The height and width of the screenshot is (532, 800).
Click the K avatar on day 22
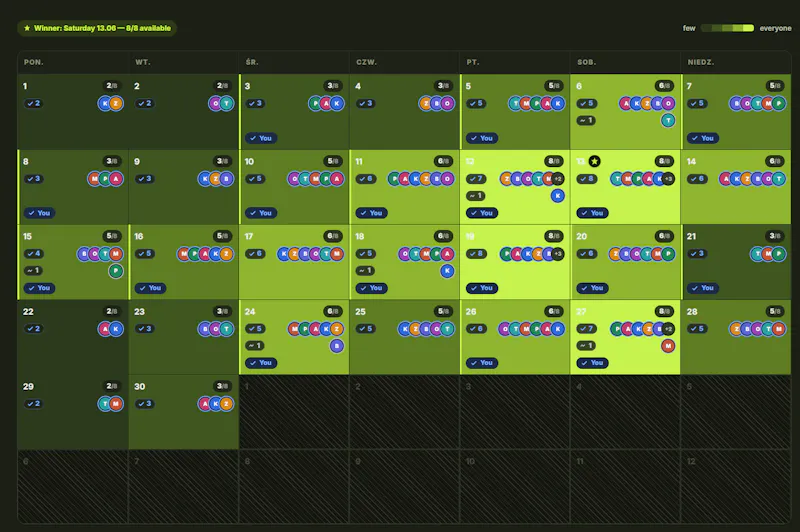(116, 329)
